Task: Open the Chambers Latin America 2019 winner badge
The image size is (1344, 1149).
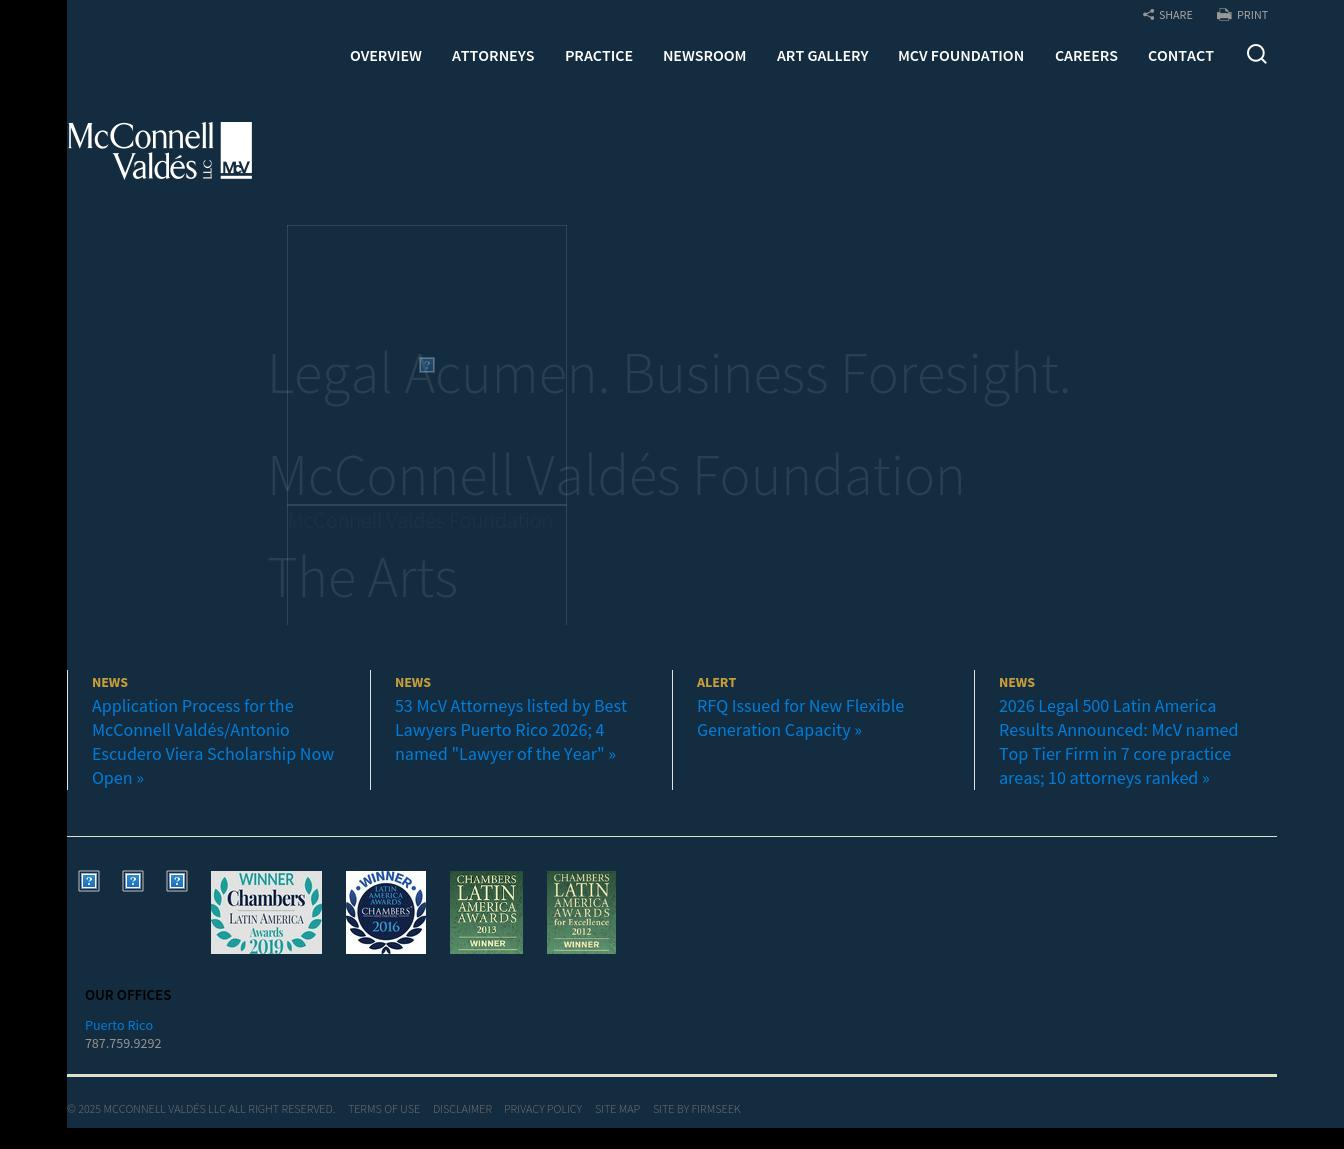Action: coord(266,912)
